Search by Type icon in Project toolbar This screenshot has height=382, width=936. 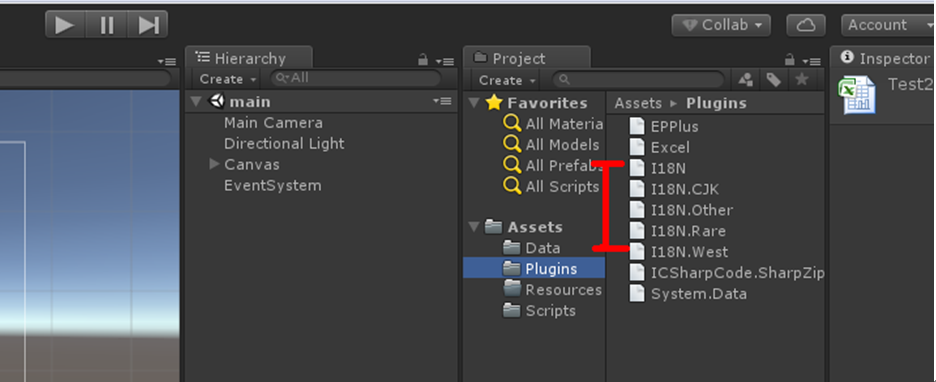tap(746, 79)
